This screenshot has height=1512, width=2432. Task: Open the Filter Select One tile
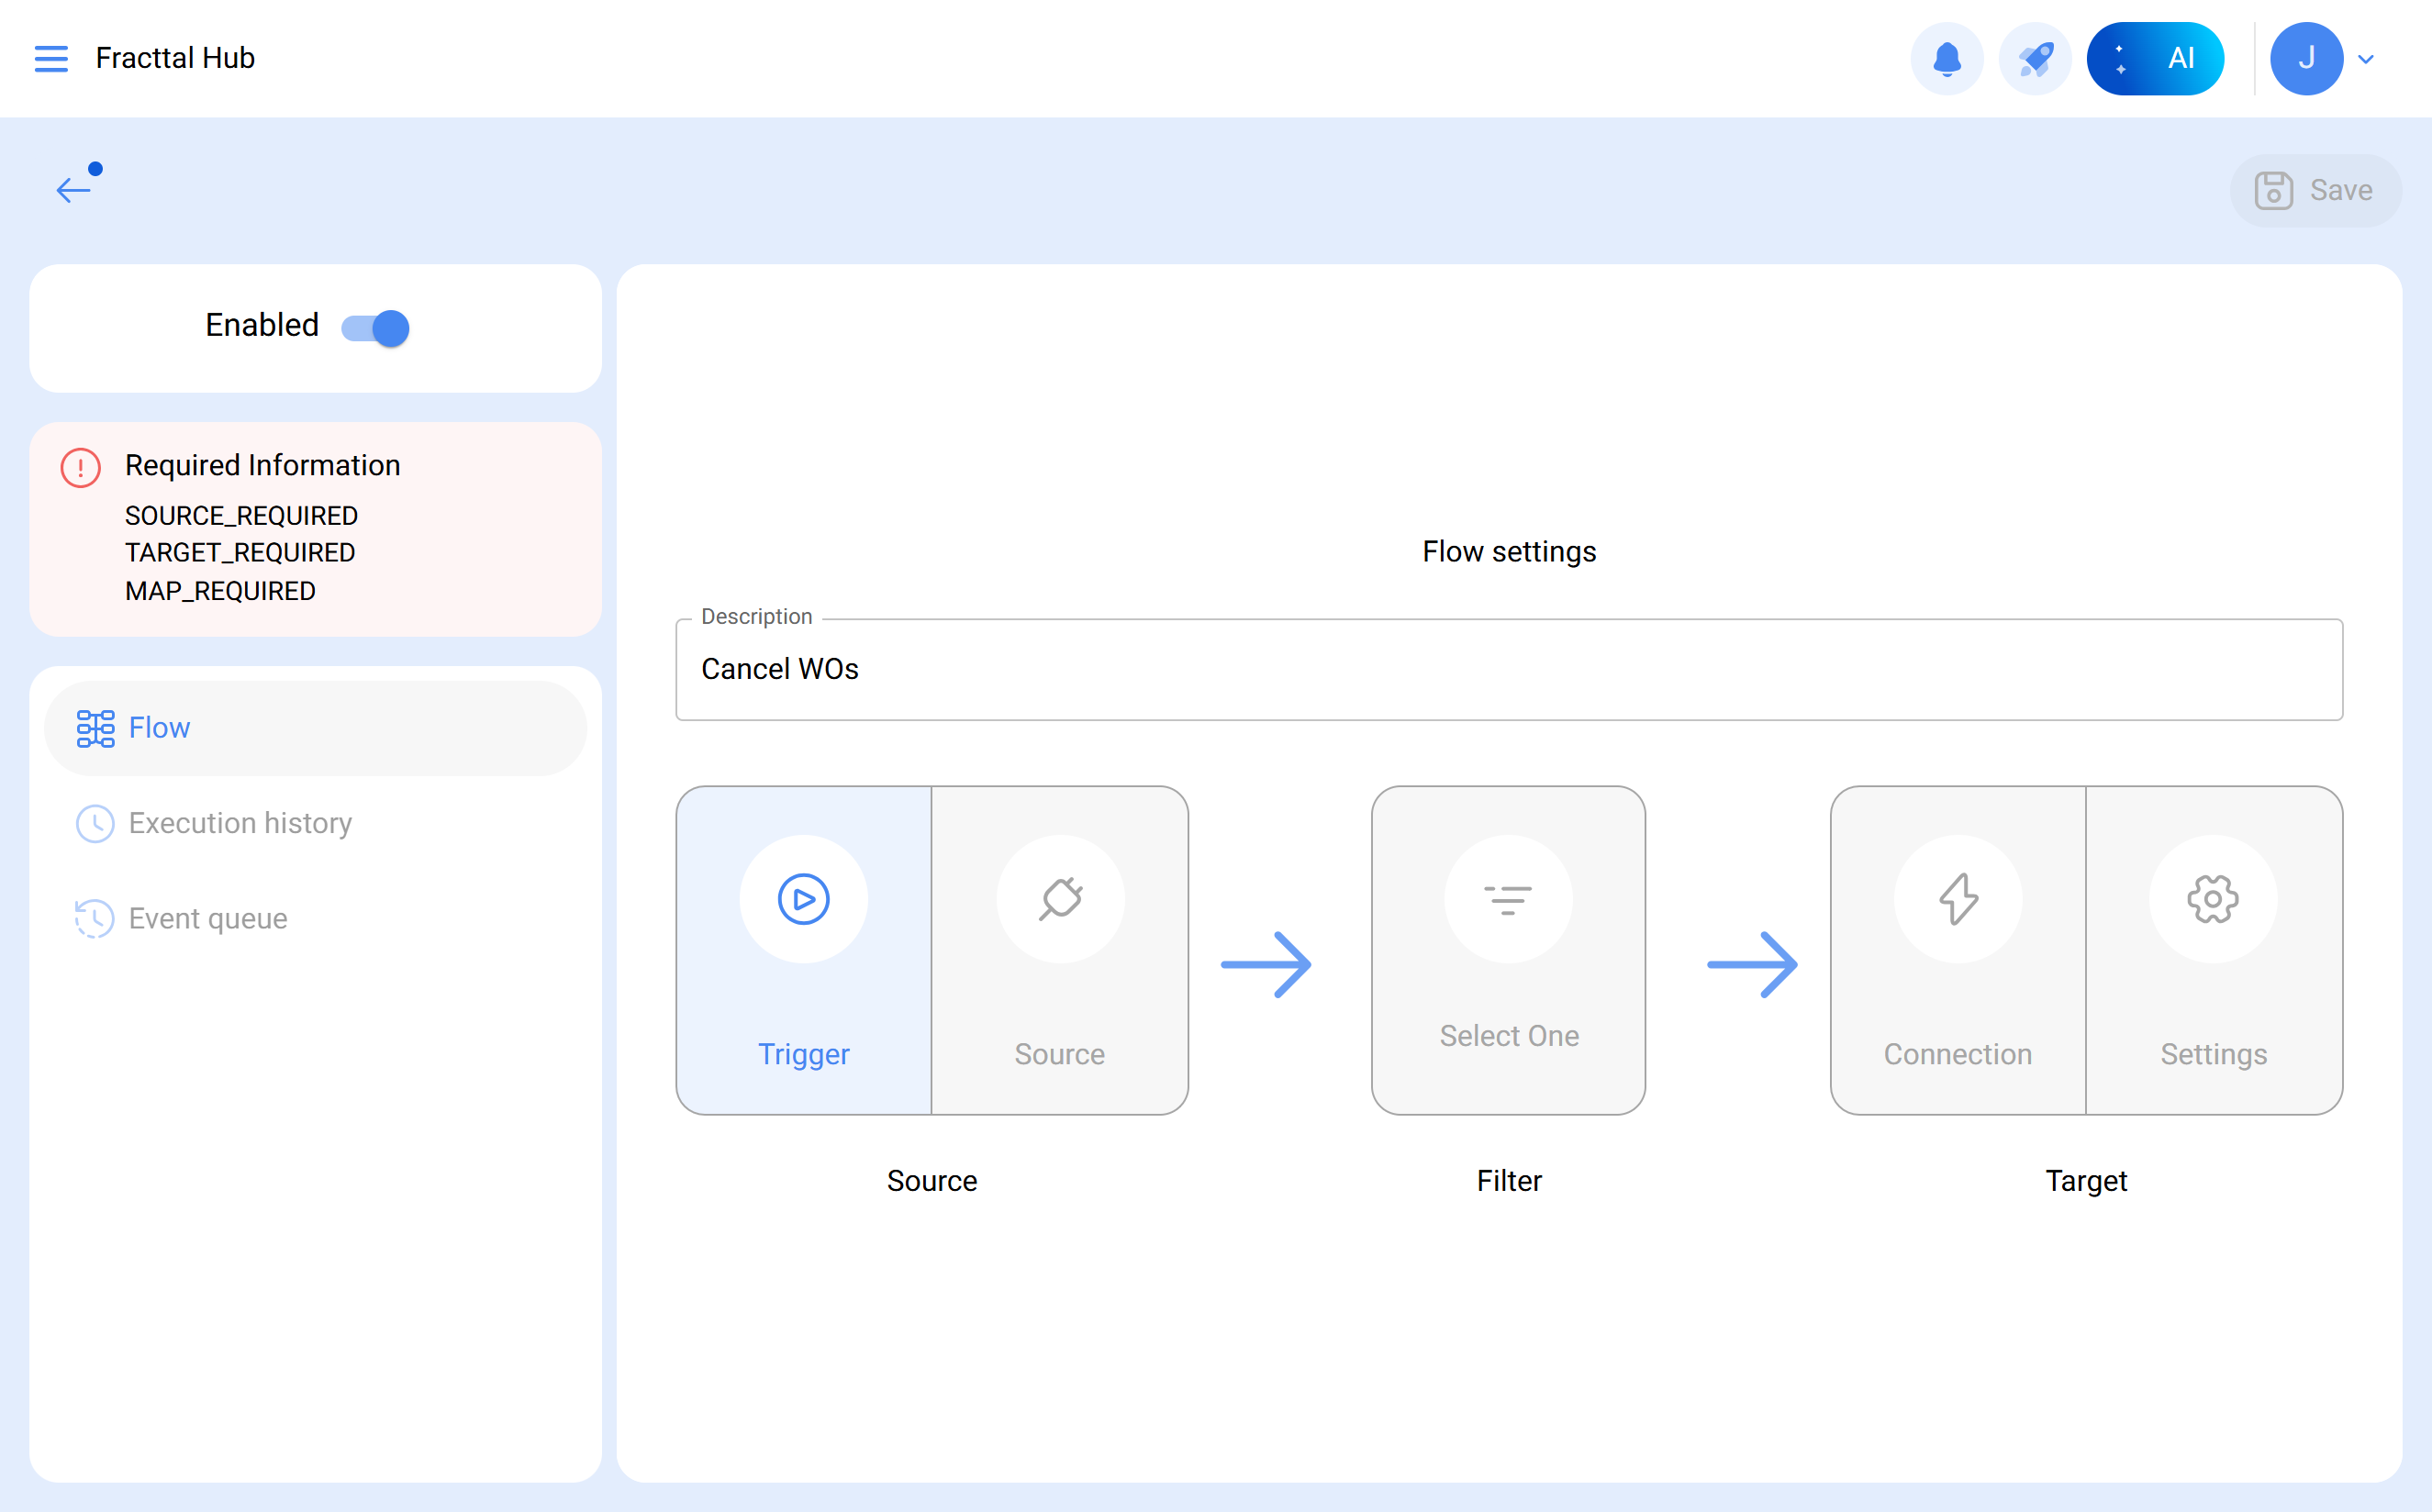point(1508,950)
